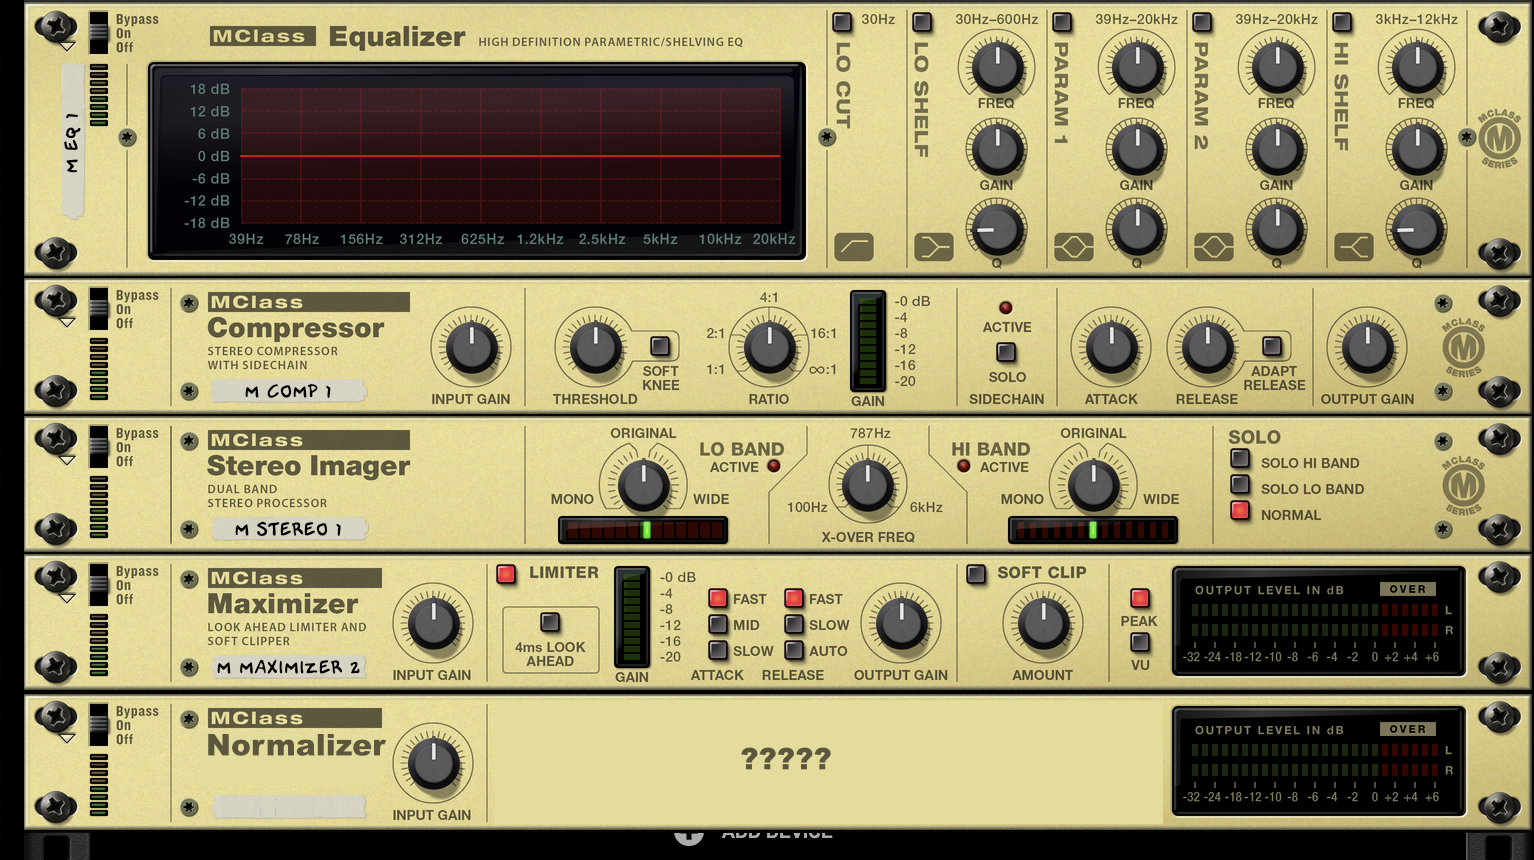Select Auto release on the Maximizer
1534x860 pixels.
(x=794, y=651)
